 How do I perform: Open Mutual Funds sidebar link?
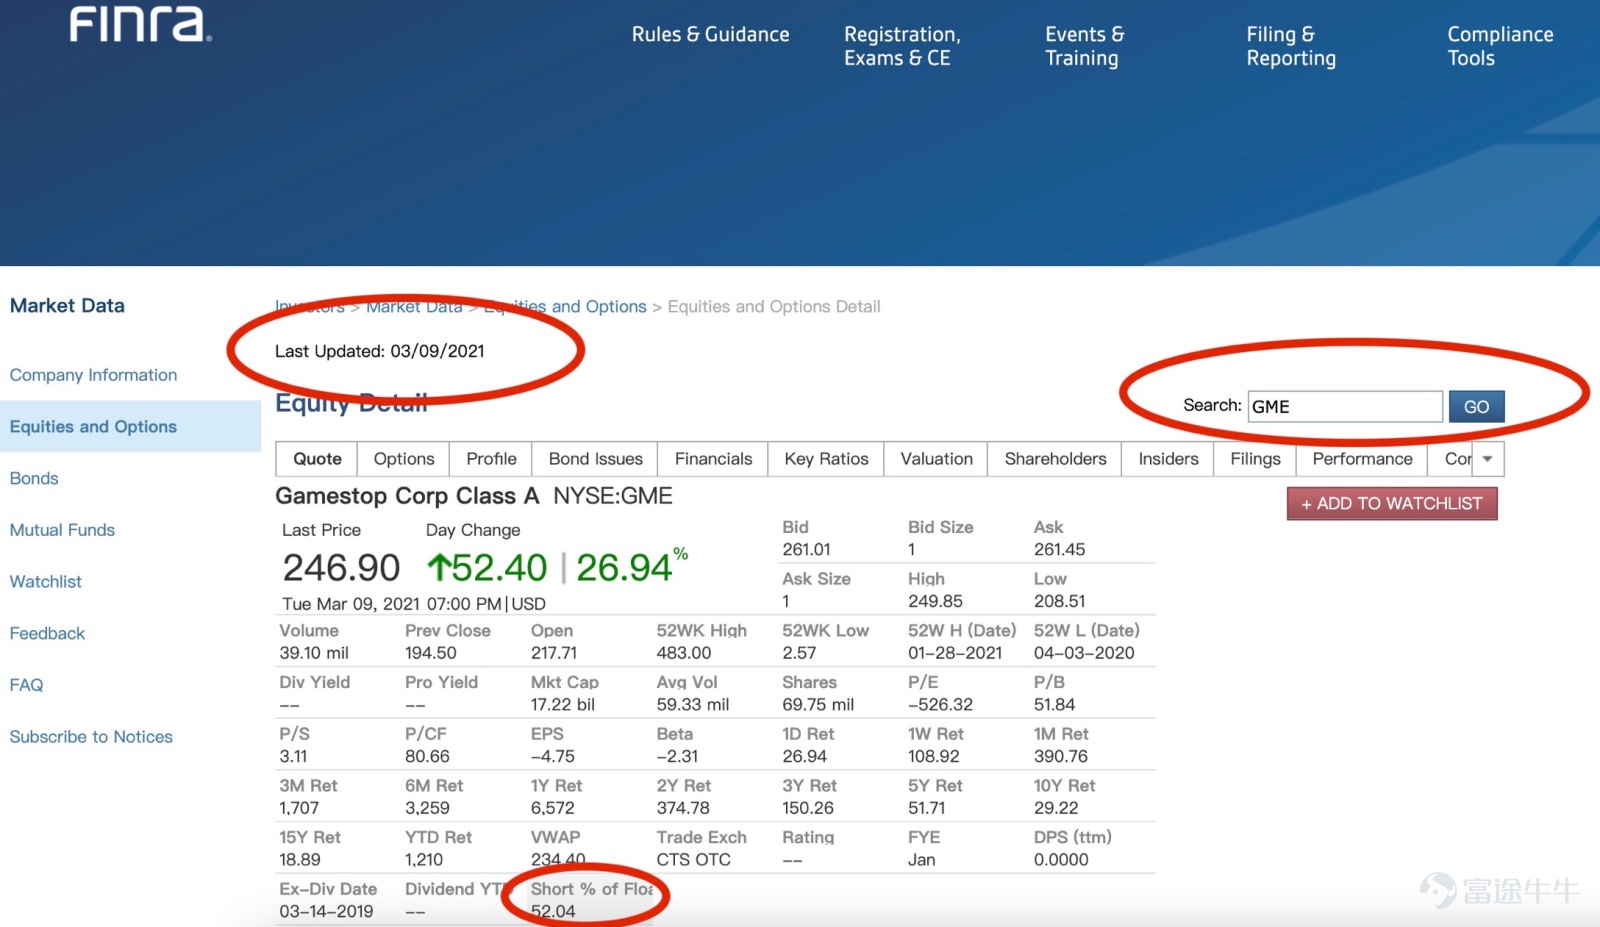[x=62, y=530]
